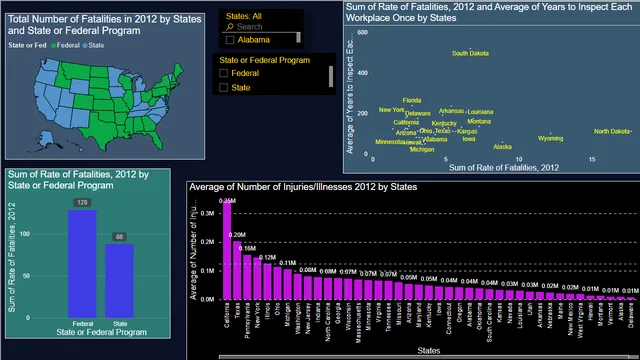Image resolution: width=640 pixels, height=360 pixels.
Task: Select the Pennsylvania bar in injuries chart
Action: (x=247, y=277)
